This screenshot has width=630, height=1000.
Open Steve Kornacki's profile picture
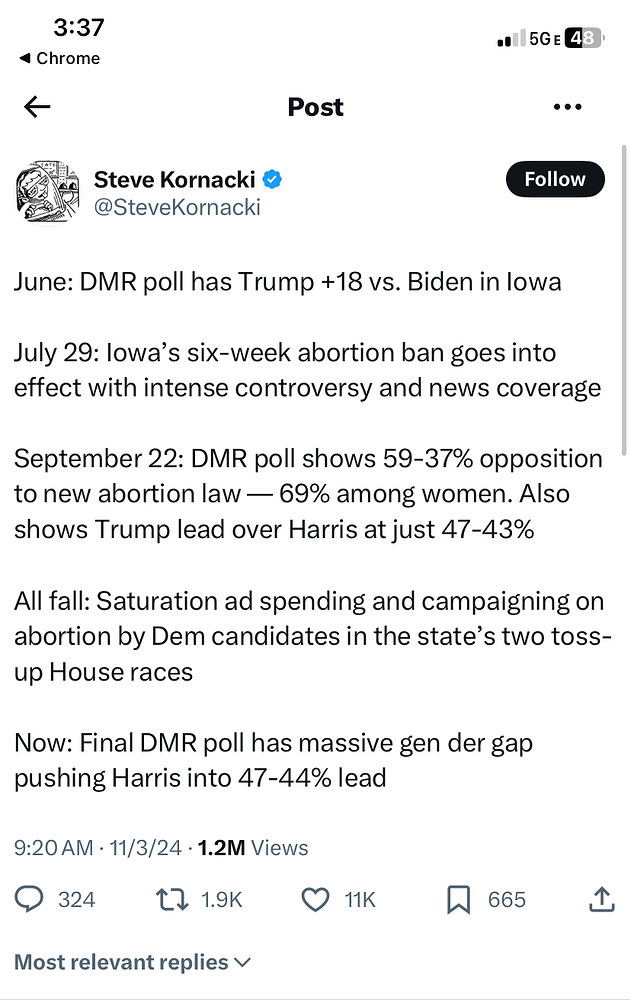pos(47,190)
